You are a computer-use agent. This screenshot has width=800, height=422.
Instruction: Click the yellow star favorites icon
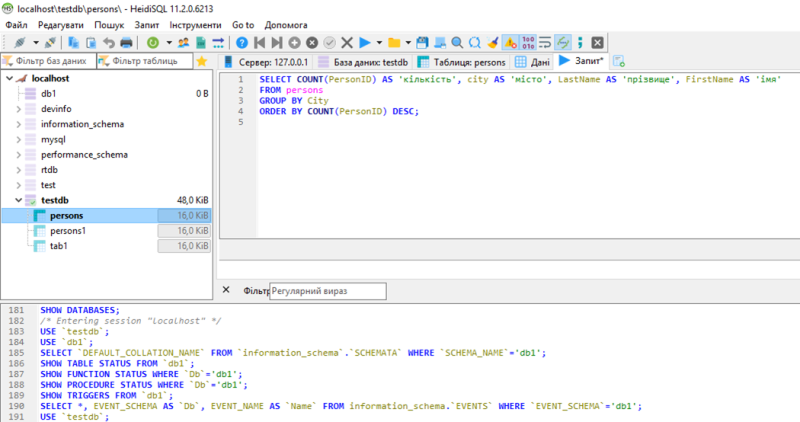click(201, 61)
